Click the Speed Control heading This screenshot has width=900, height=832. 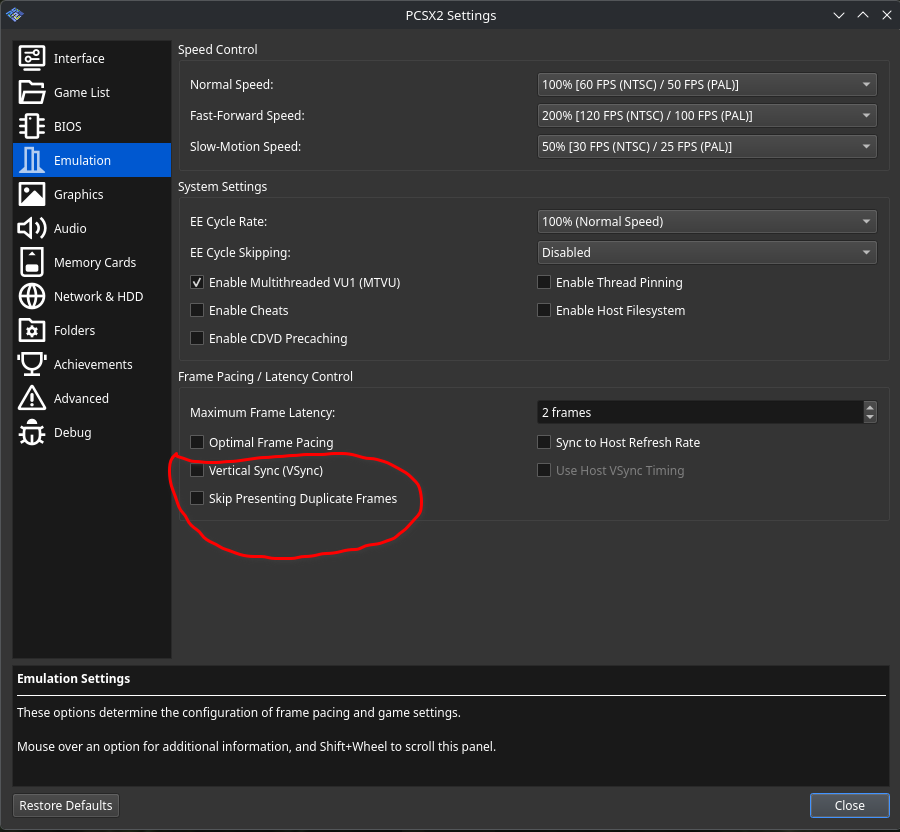click(218, 49)
